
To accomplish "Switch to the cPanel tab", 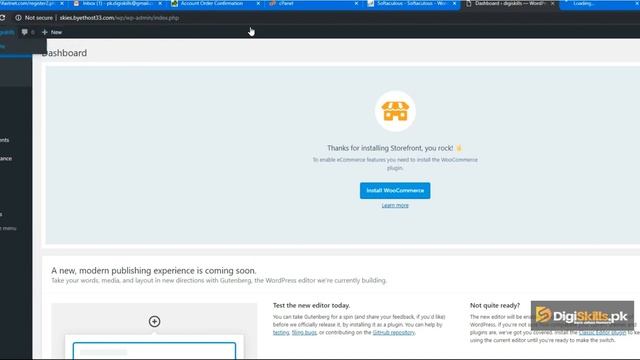I will (x=286, y=3).
